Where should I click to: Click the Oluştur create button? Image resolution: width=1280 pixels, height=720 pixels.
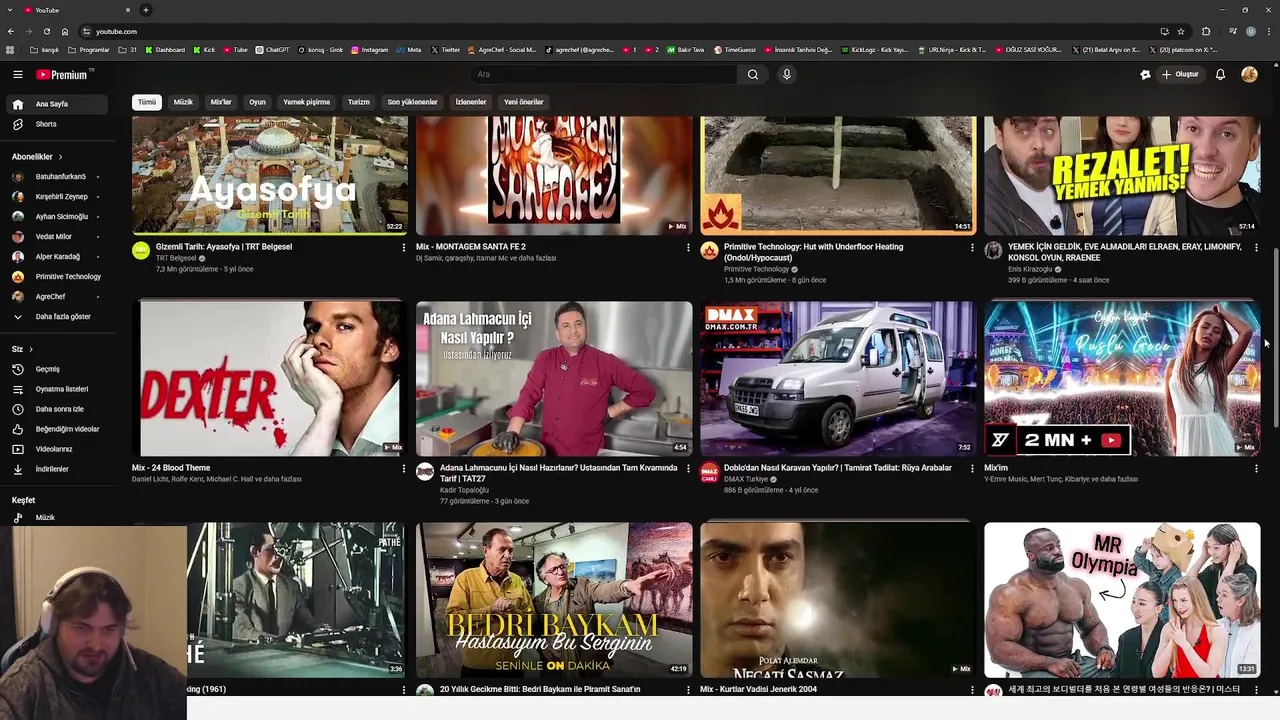1180,74
